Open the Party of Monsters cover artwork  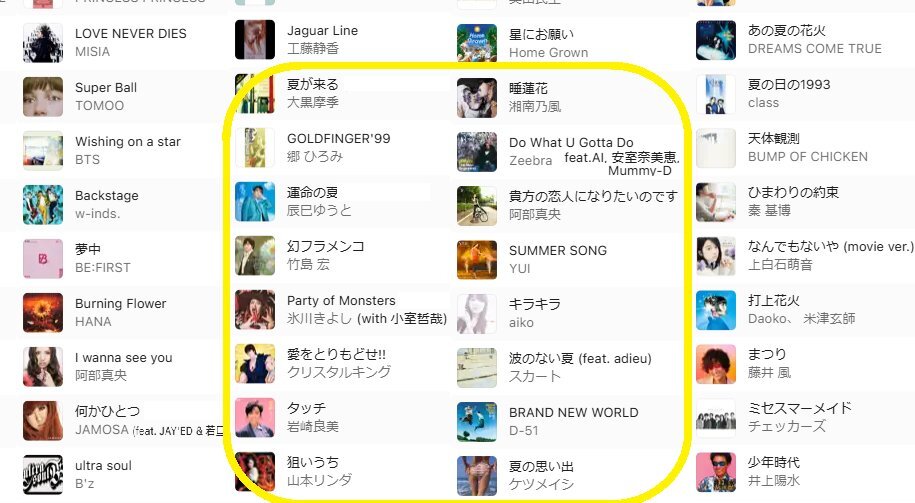255,310
